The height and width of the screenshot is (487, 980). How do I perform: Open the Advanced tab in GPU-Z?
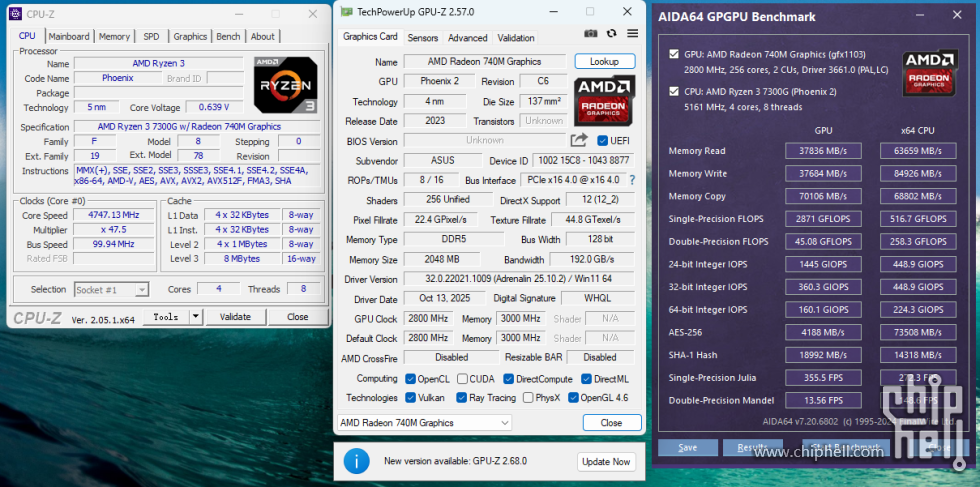[468, 38]
